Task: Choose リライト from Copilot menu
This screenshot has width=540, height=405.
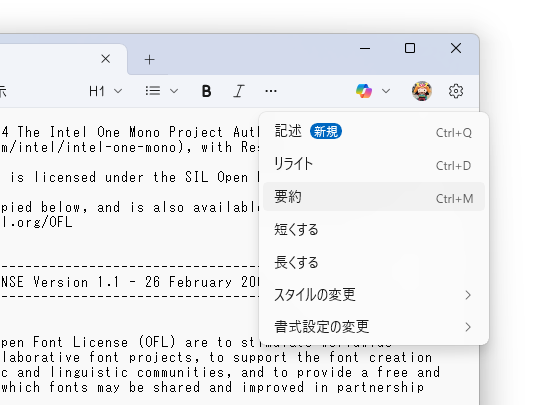Action: click(374, 164)
